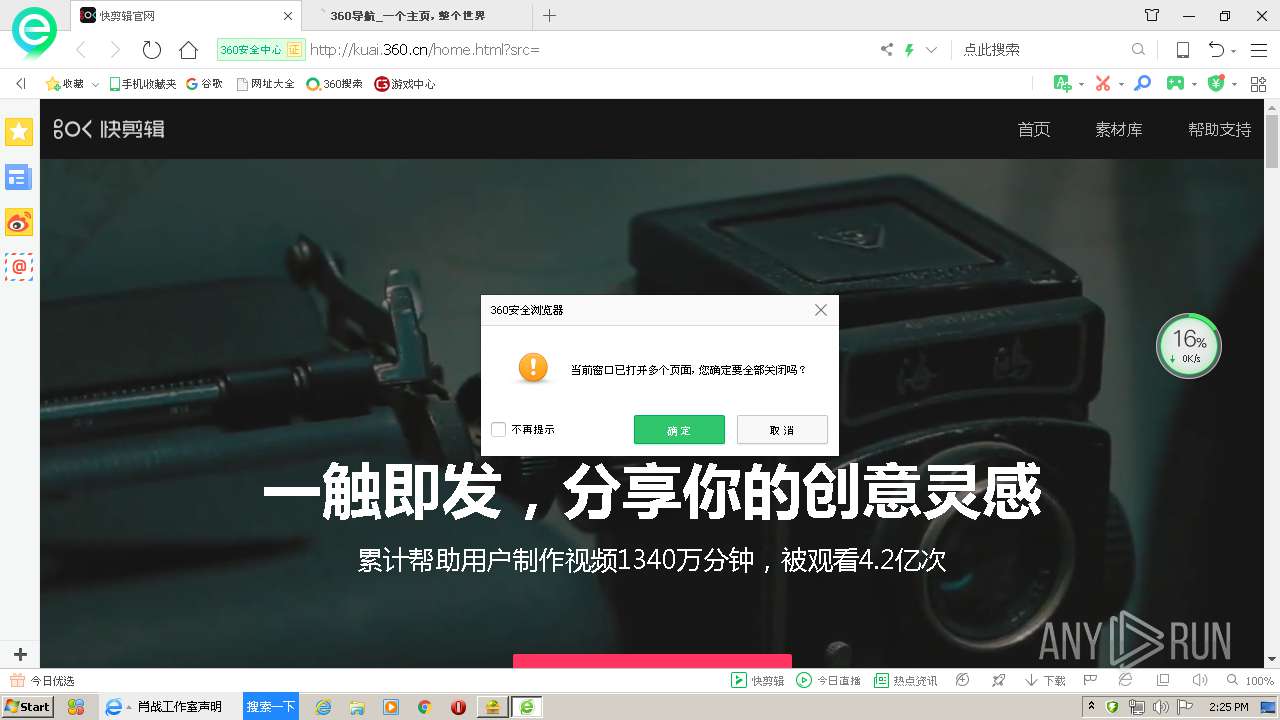
Task: Switch to the 360导航 tab
Action: [x=415, y=16]
